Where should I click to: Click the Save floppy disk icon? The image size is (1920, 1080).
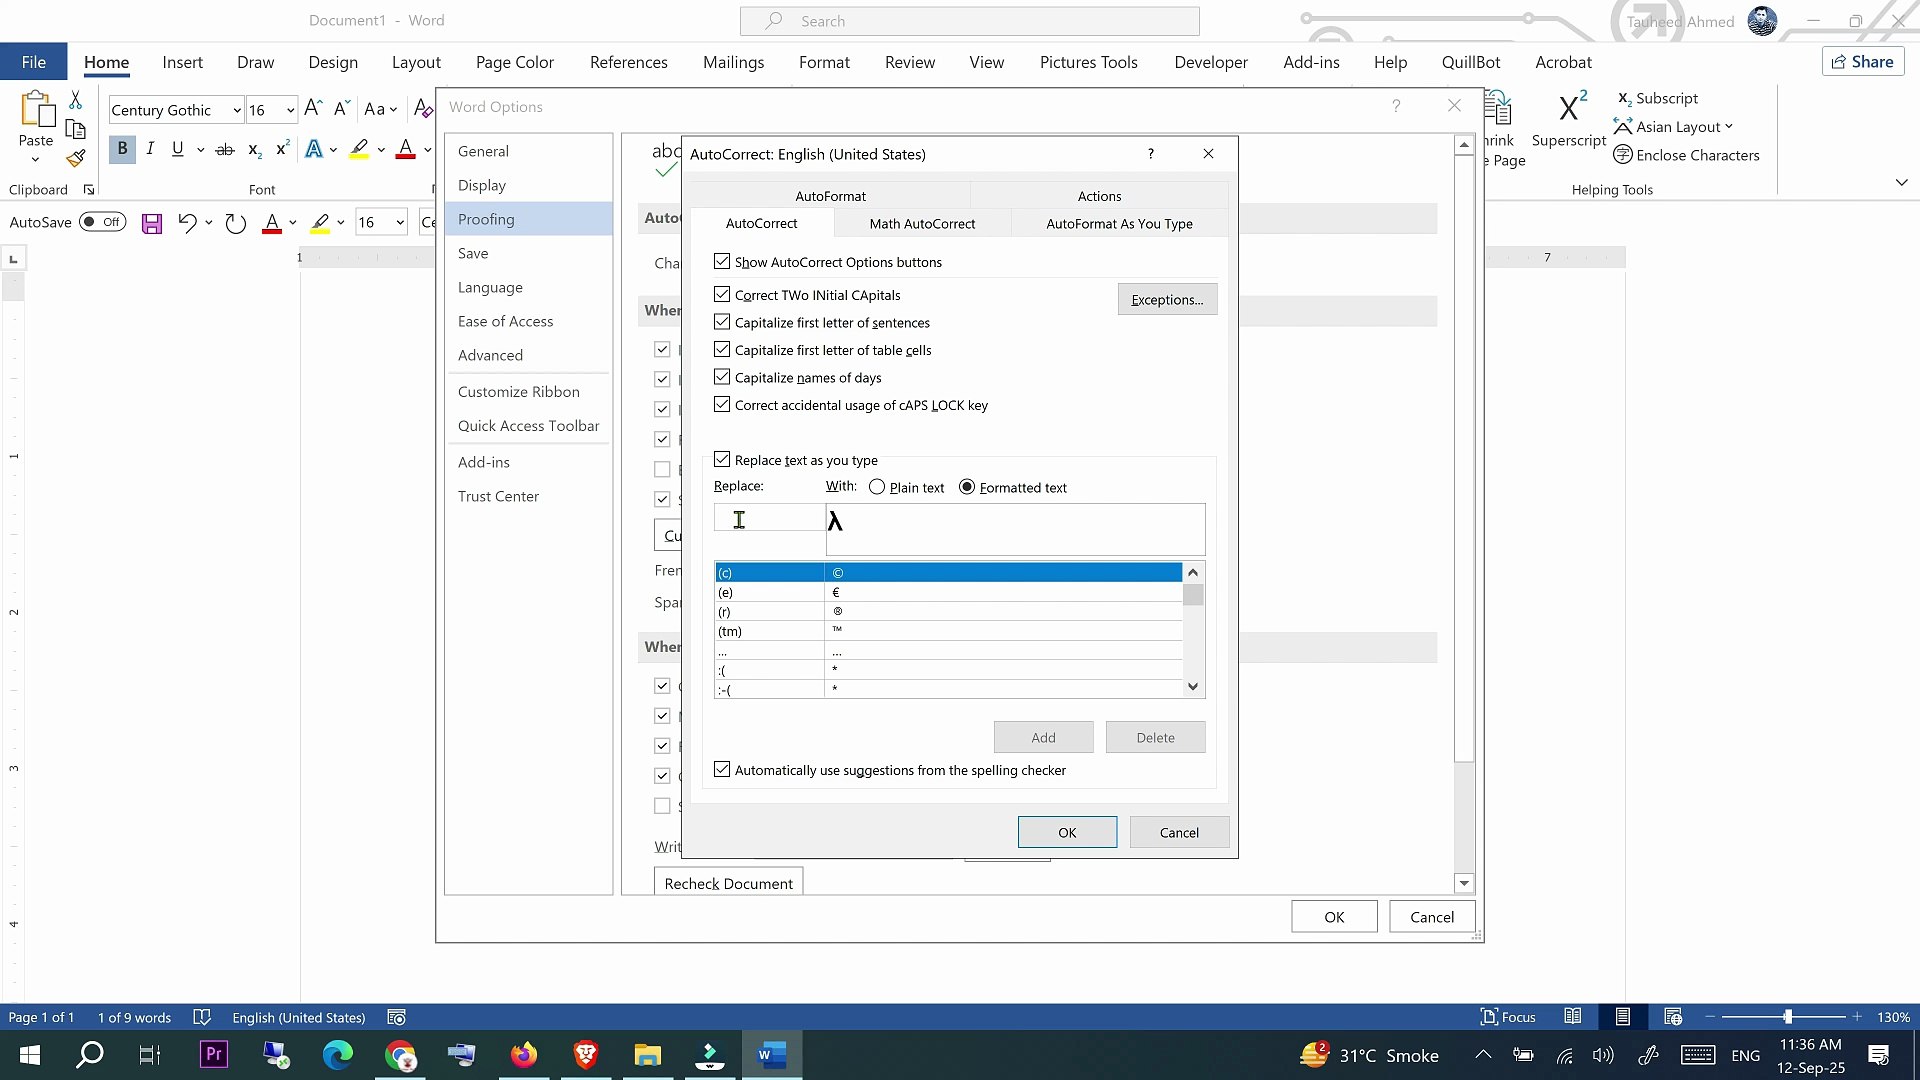pyautogui.click(x=152, y=223)
